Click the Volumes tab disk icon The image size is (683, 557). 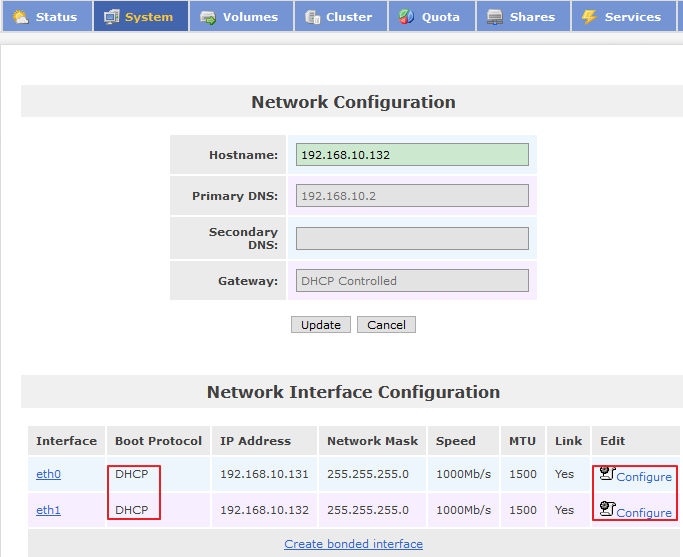pos(208,17)
